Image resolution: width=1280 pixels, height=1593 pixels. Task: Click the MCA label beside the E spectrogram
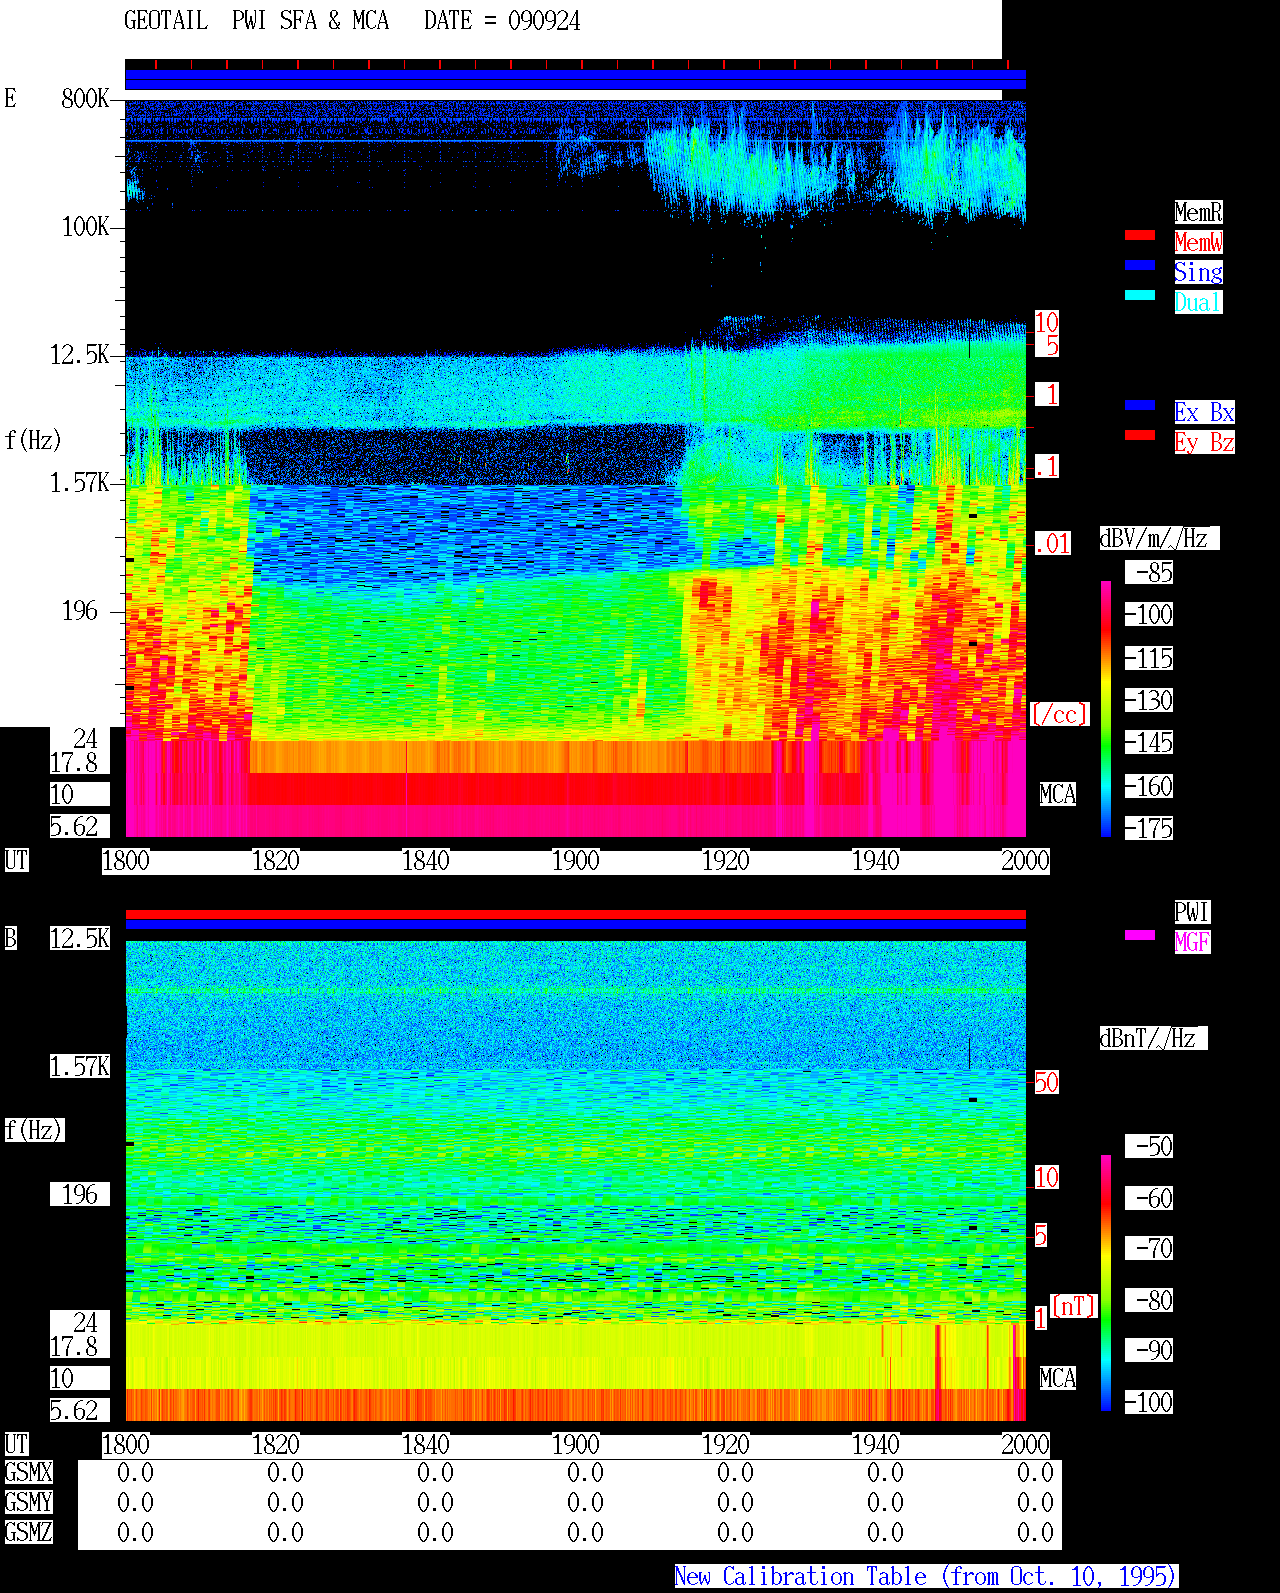click(x=1058, y=794)
